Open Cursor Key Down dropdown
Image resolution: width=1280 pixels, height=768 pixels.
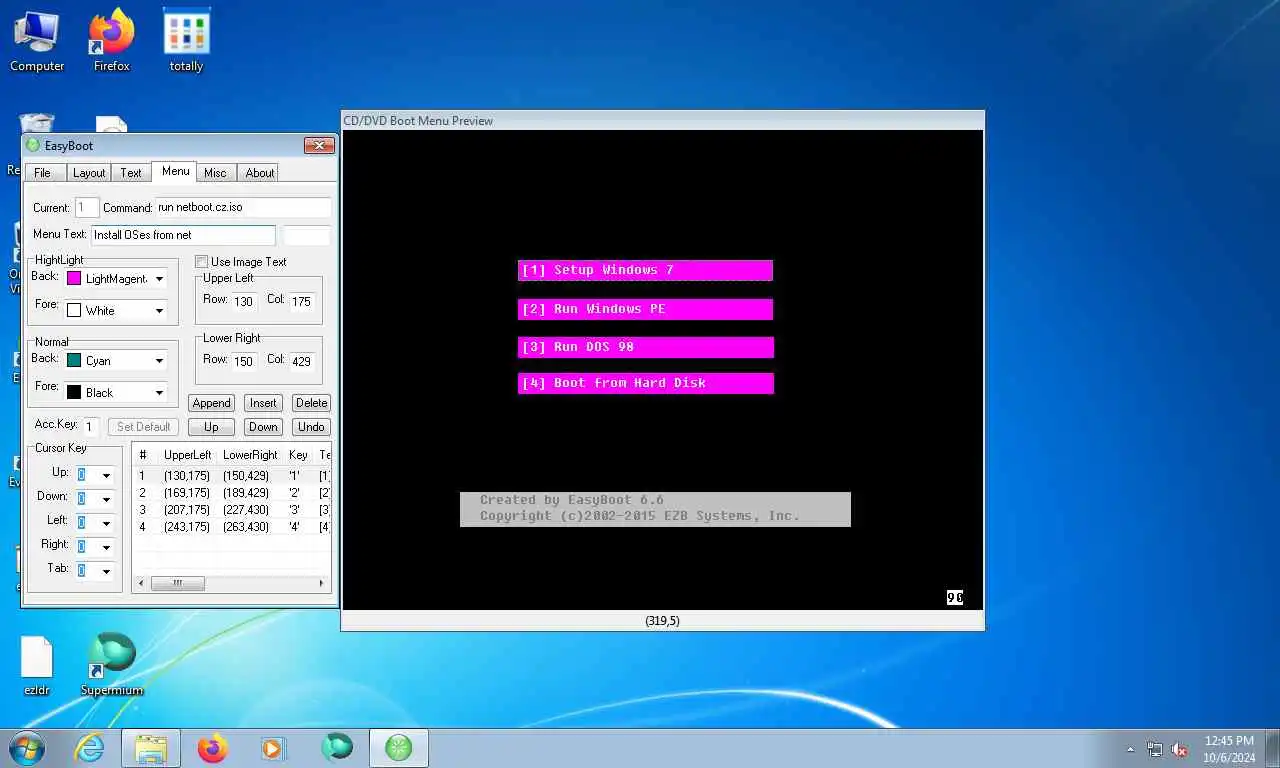pos(106,500)
